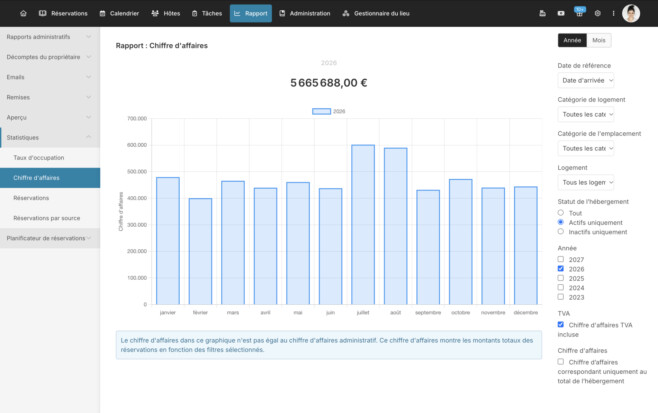Image resolution: width=658 pixels, height=413 pixels.
Task: Open the Calendrier menu
Action: coord(119,13)
